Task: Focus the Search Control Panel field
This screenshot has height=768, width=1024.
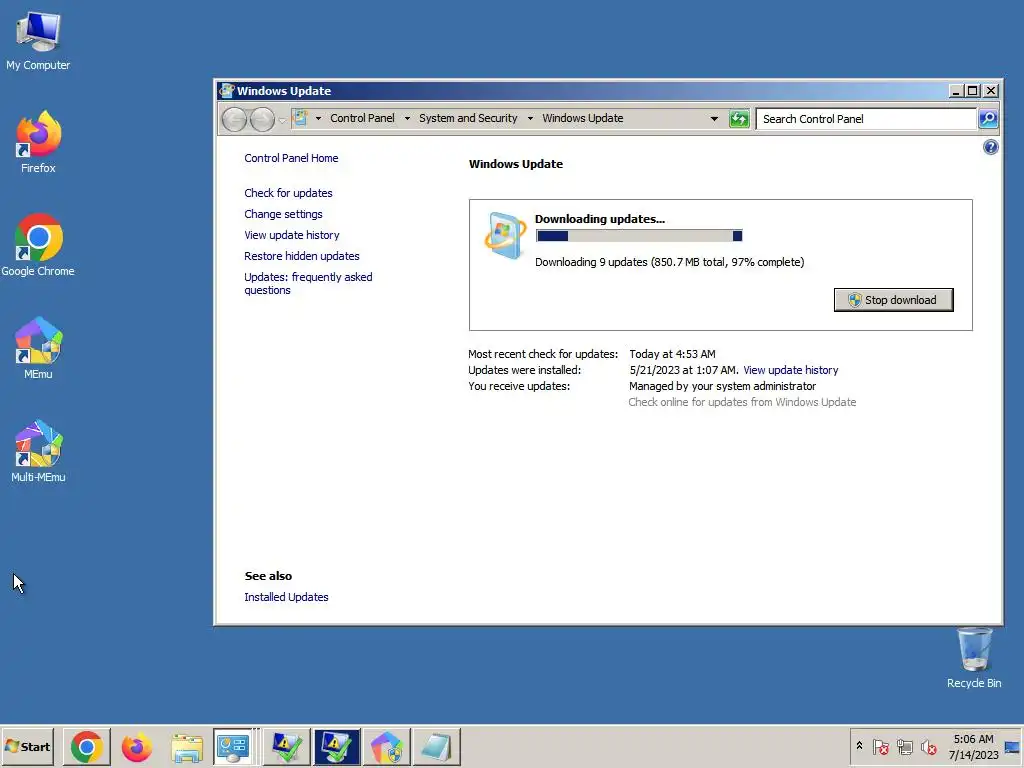Action: point(865,119)
